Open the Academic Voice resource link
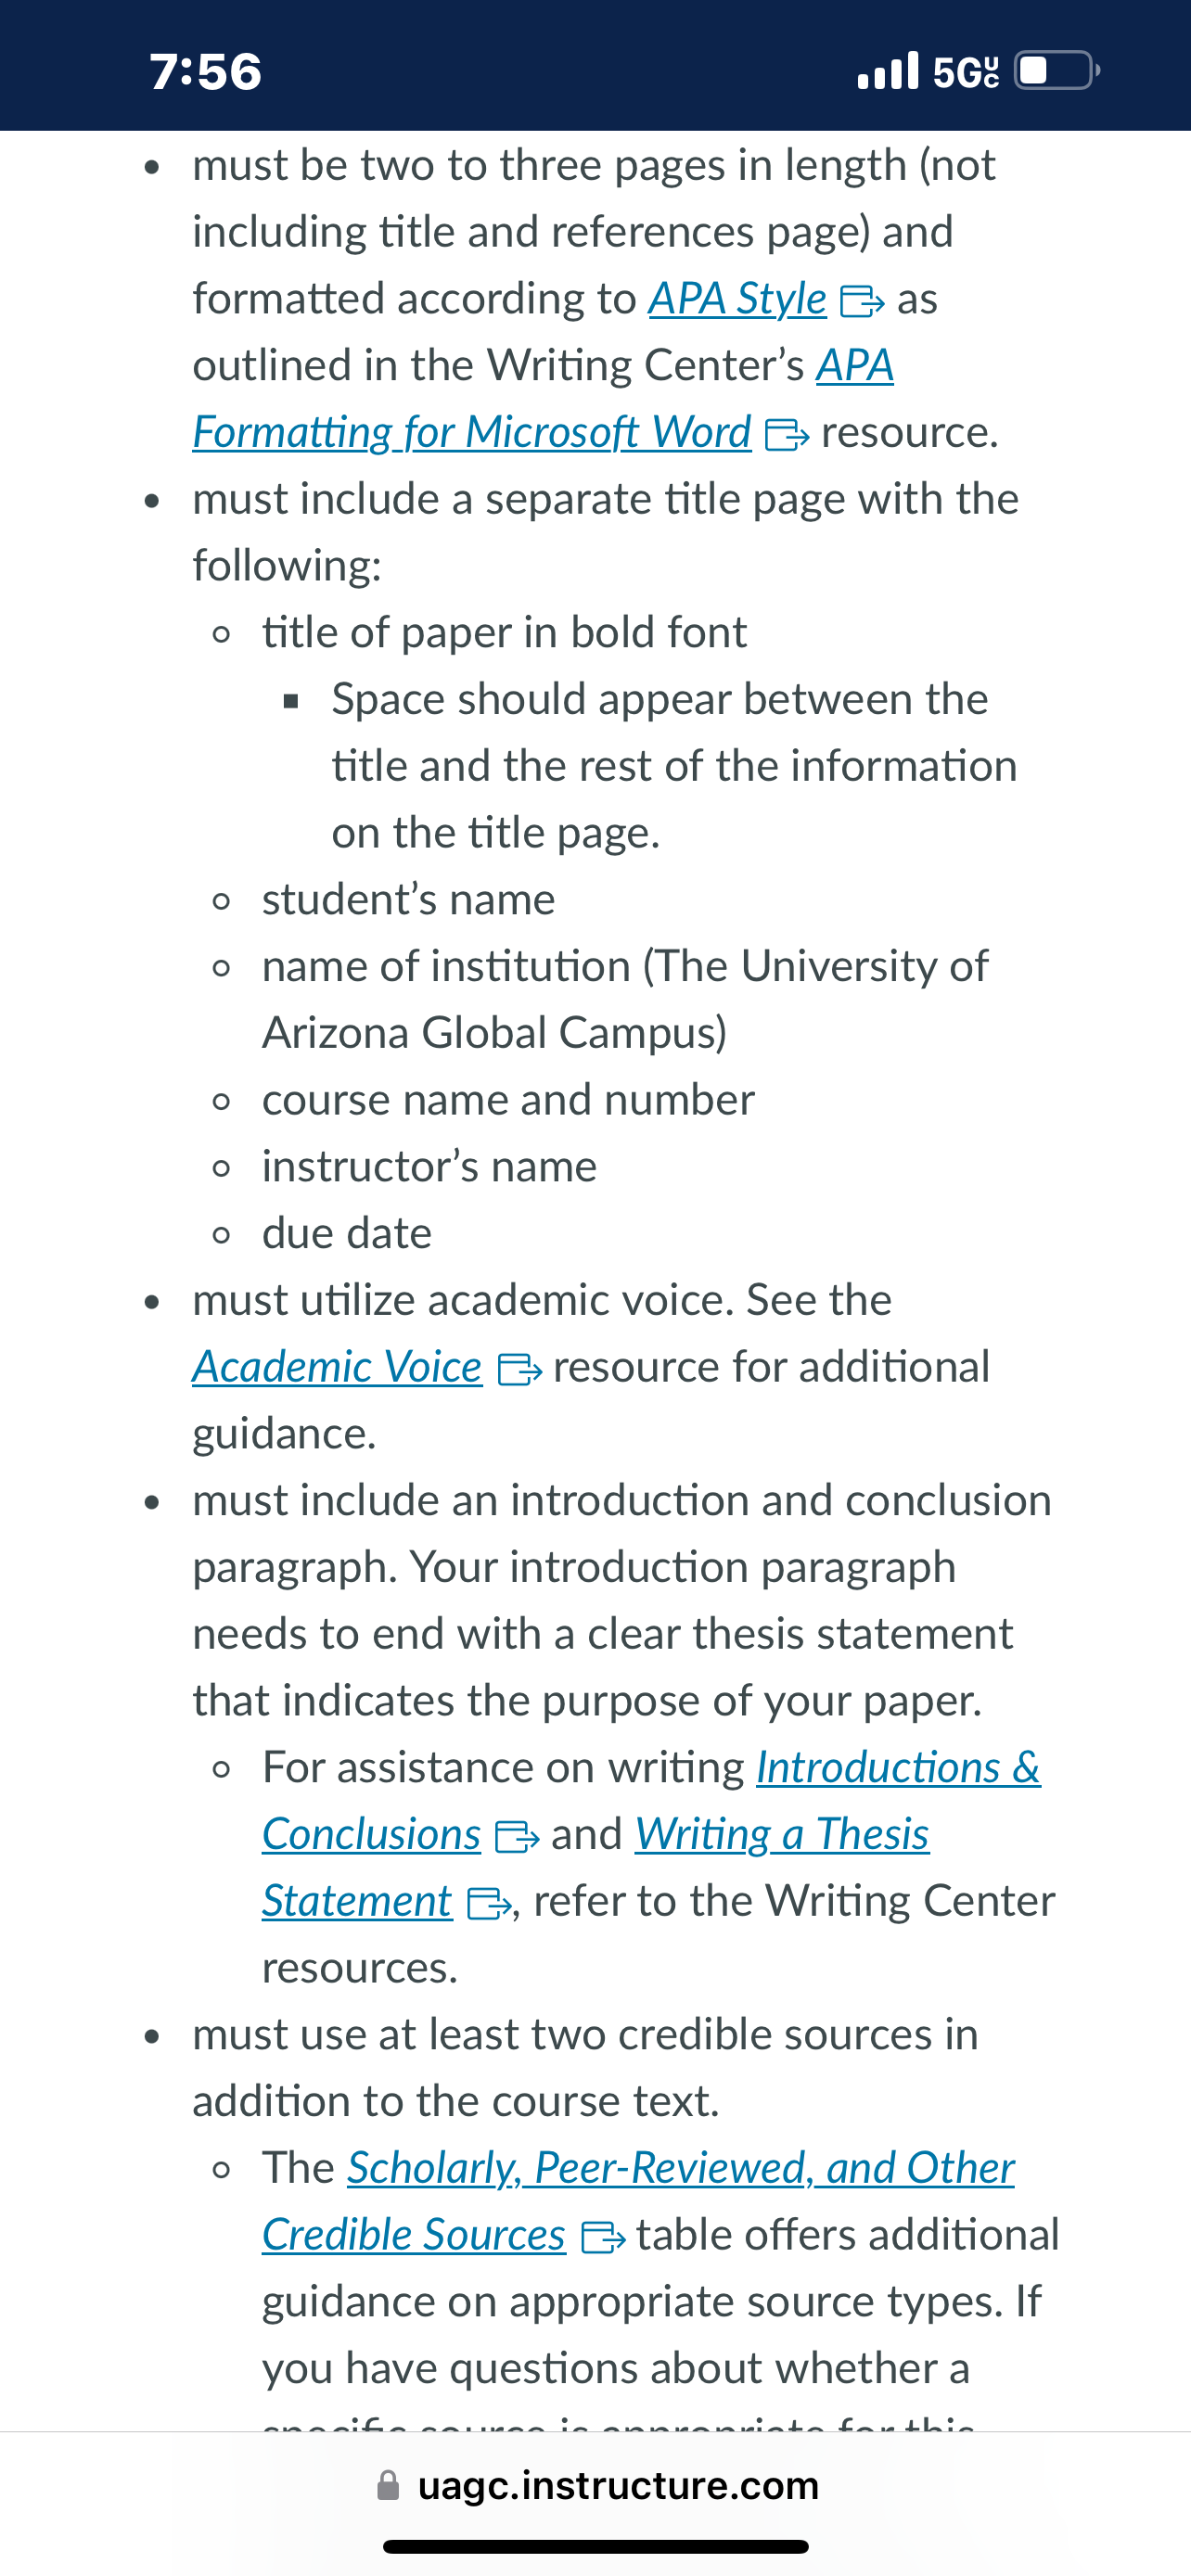This screenshot has width=1191, height=2576. tap(337, 1366)
